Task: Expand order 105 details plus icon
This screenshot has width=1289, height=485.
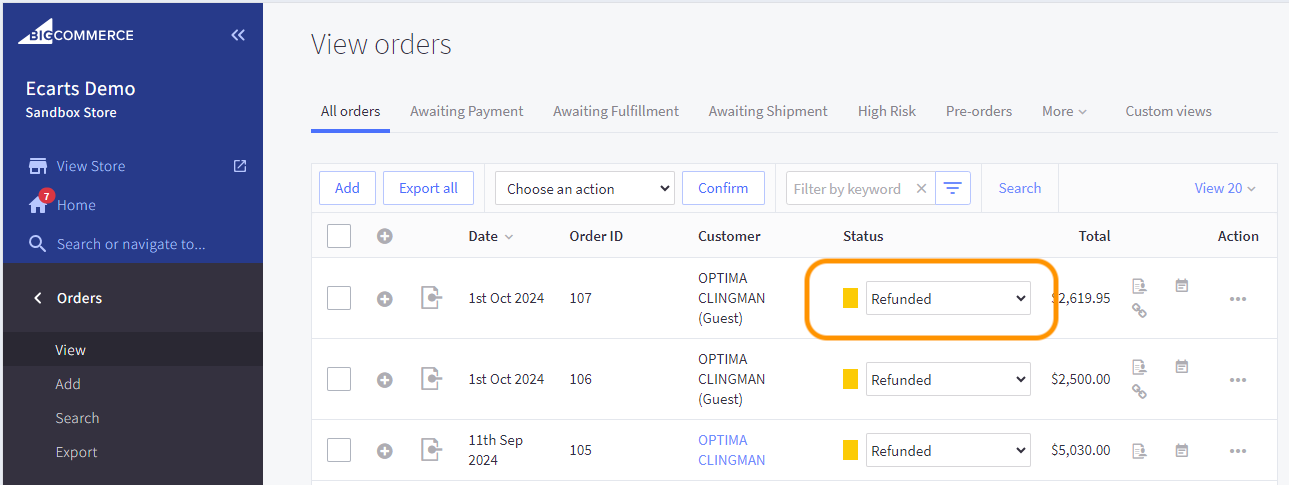Action: coord(385,451)
